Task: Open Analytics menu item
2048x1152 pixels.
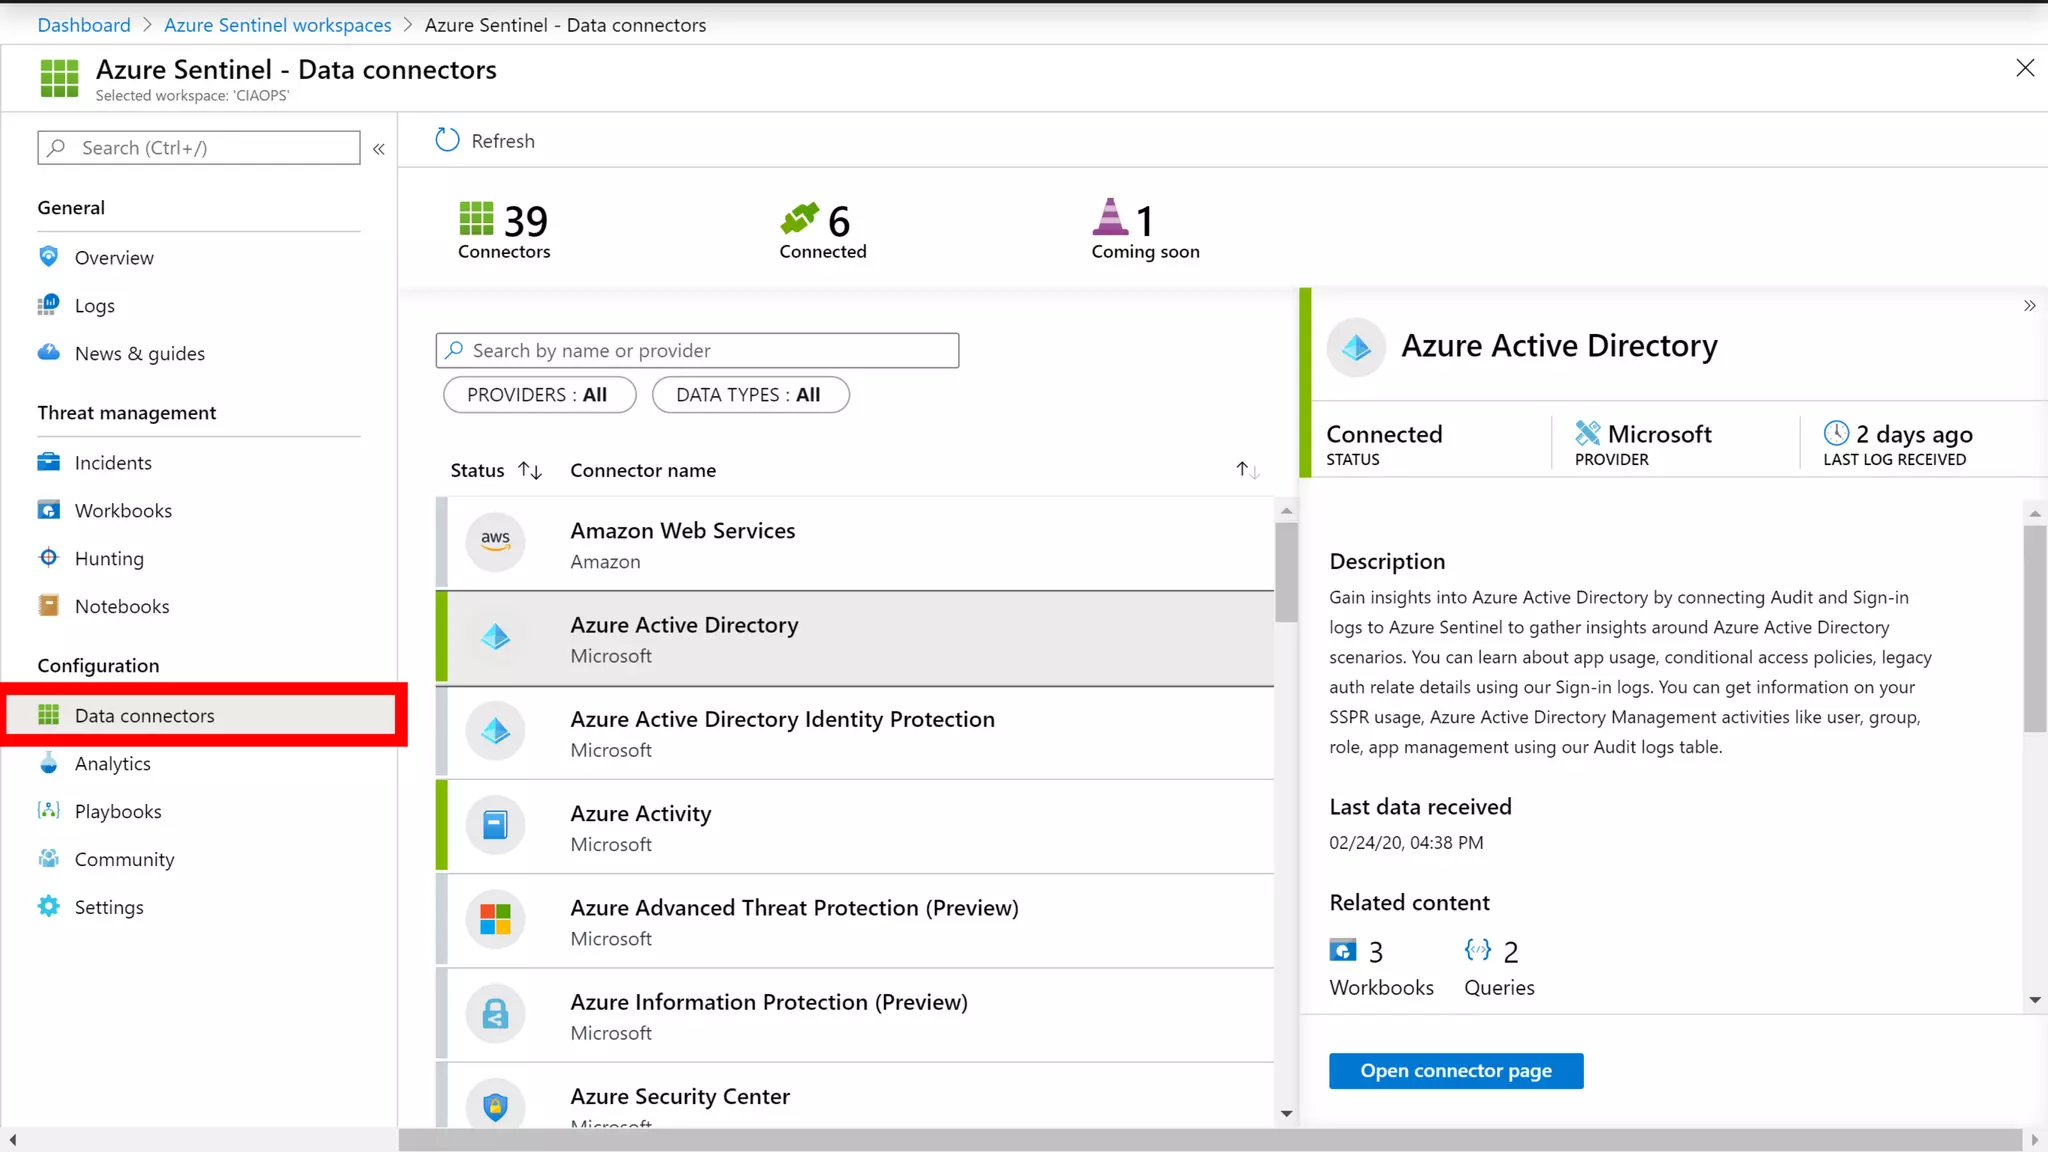Action: click(112, 764)
